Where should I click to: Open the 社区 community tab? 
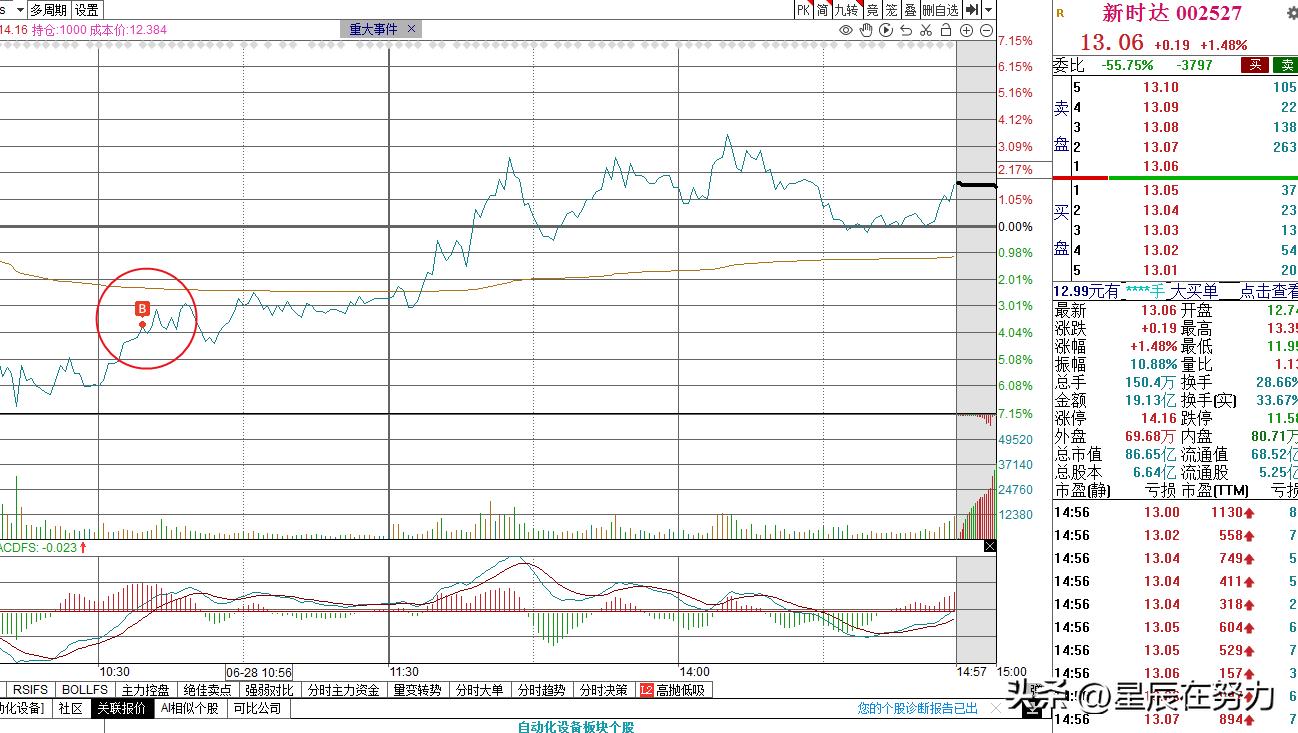70,708
